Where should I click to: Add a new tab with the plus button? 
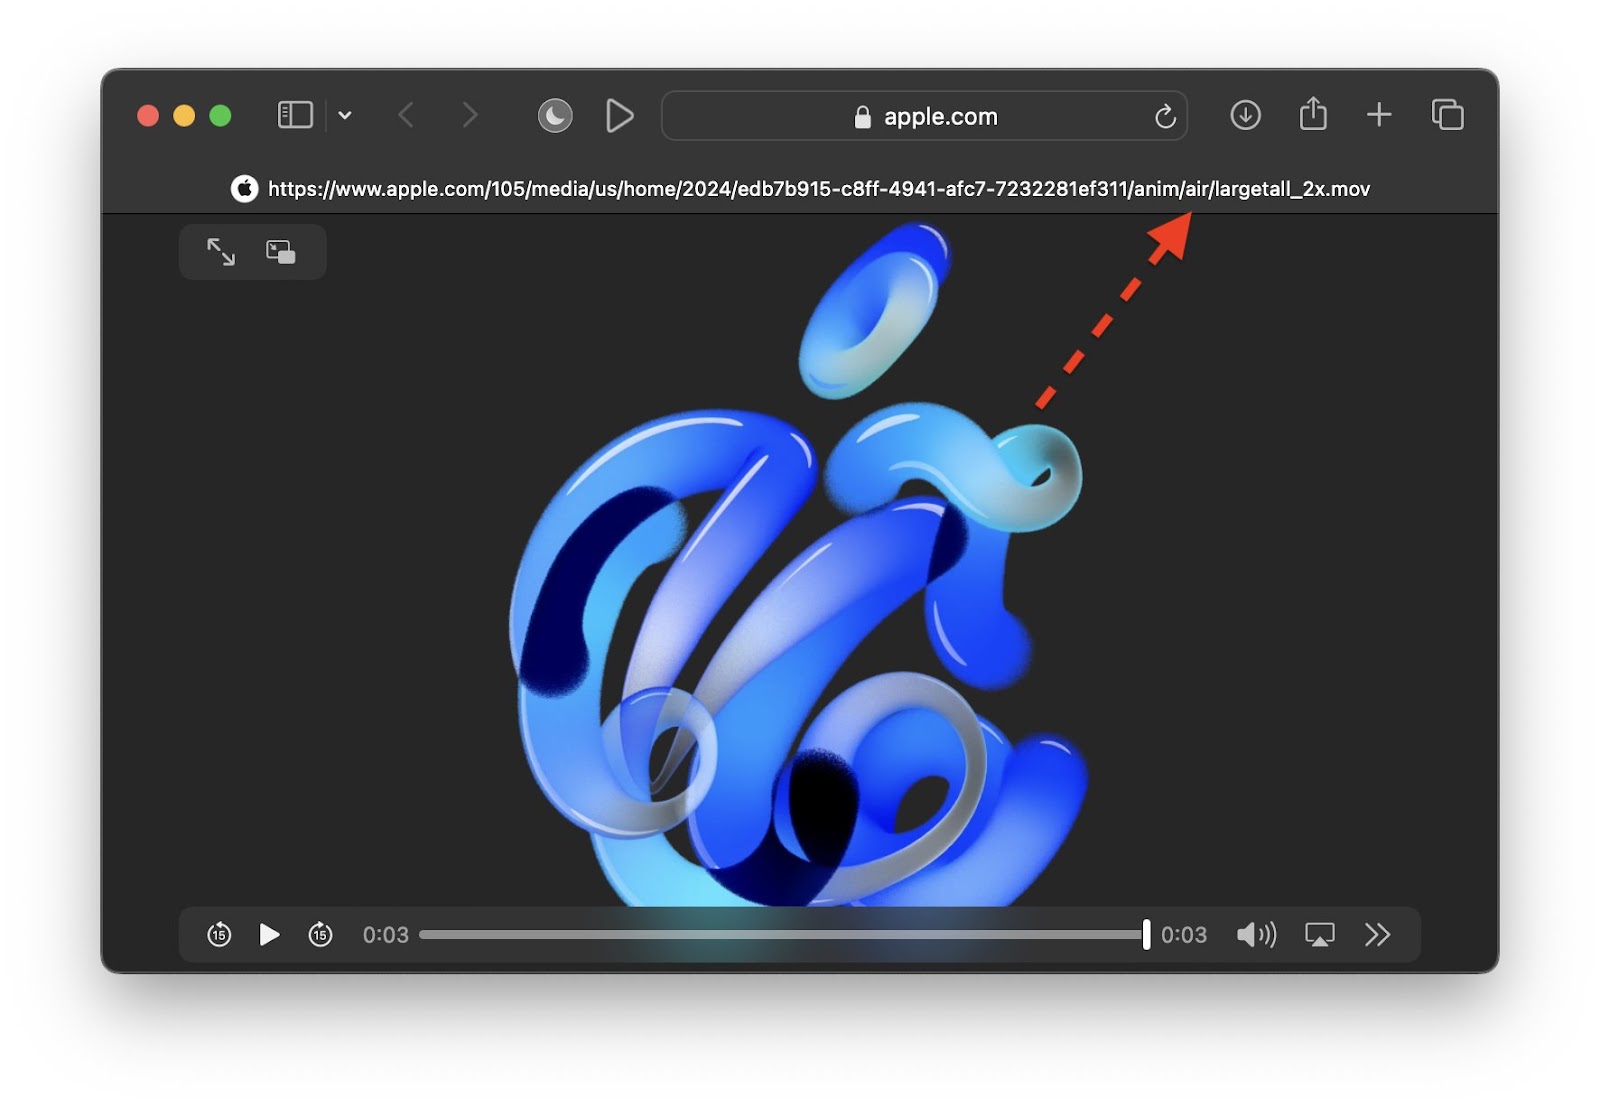1379,115
